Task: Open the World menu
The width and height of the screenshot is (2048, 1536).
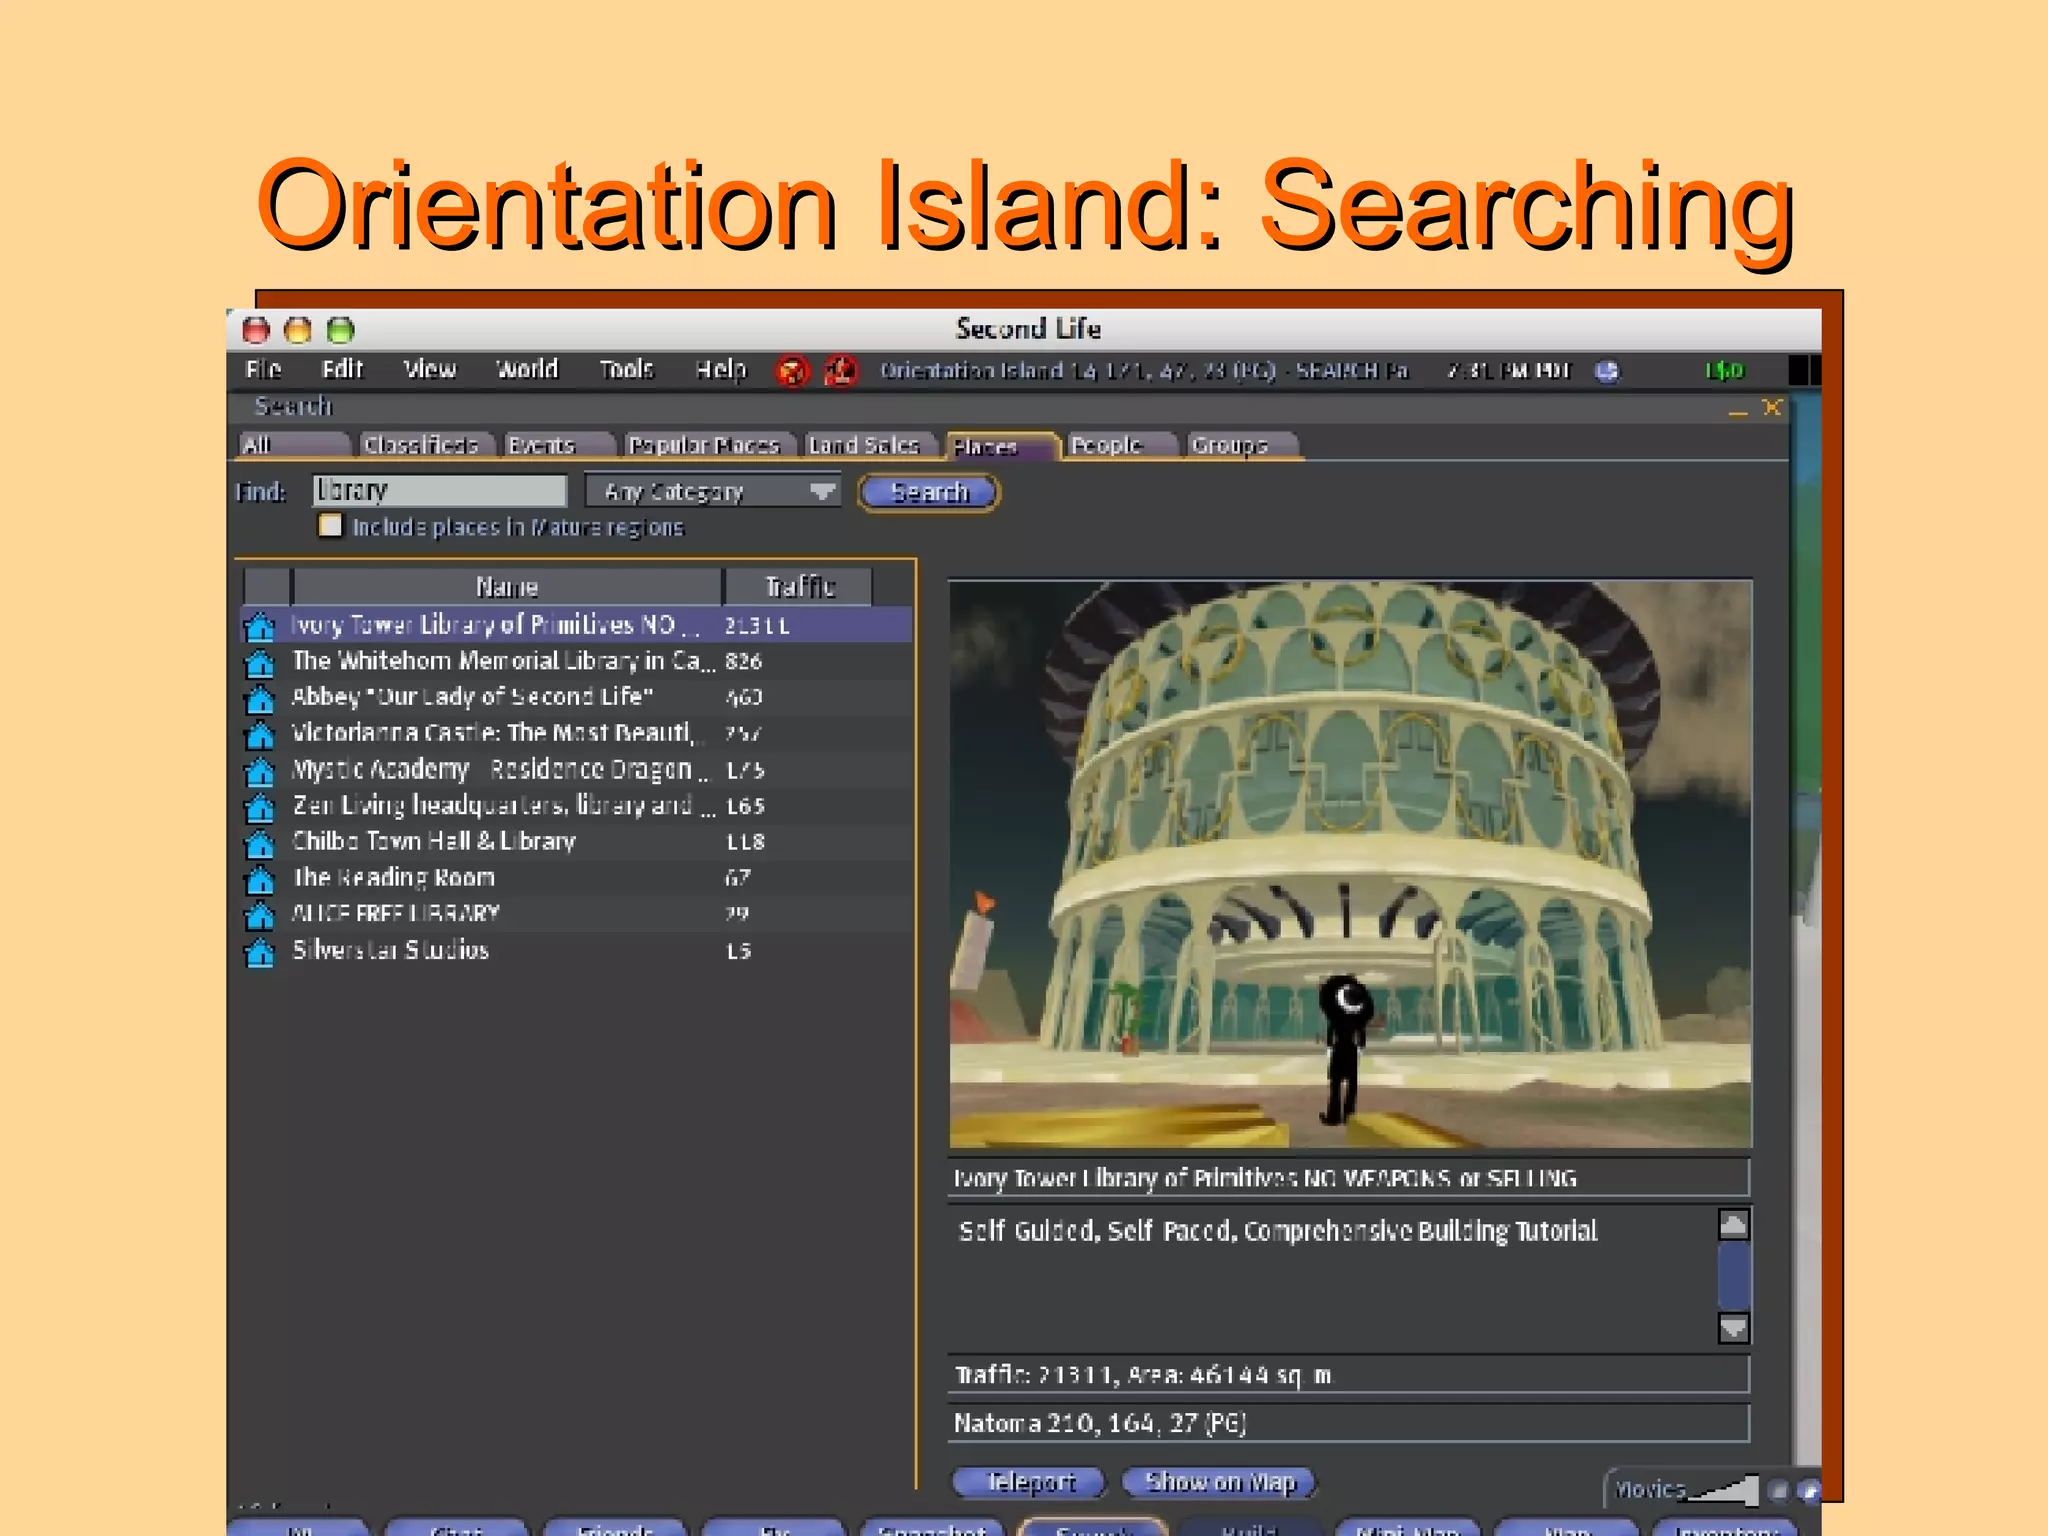Action: (x=527, y=370)
